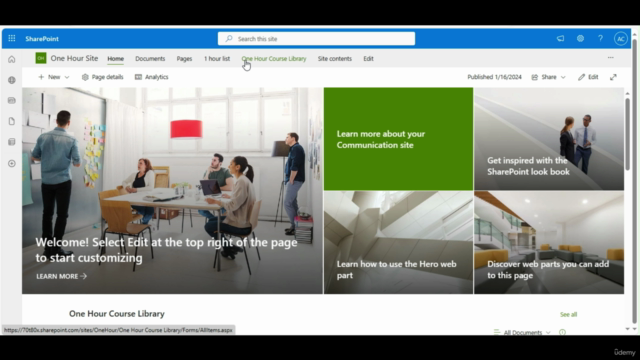This screenshot has width=640, height=360.
Task: Open Site contents navigation link
Action: (335, 59)
